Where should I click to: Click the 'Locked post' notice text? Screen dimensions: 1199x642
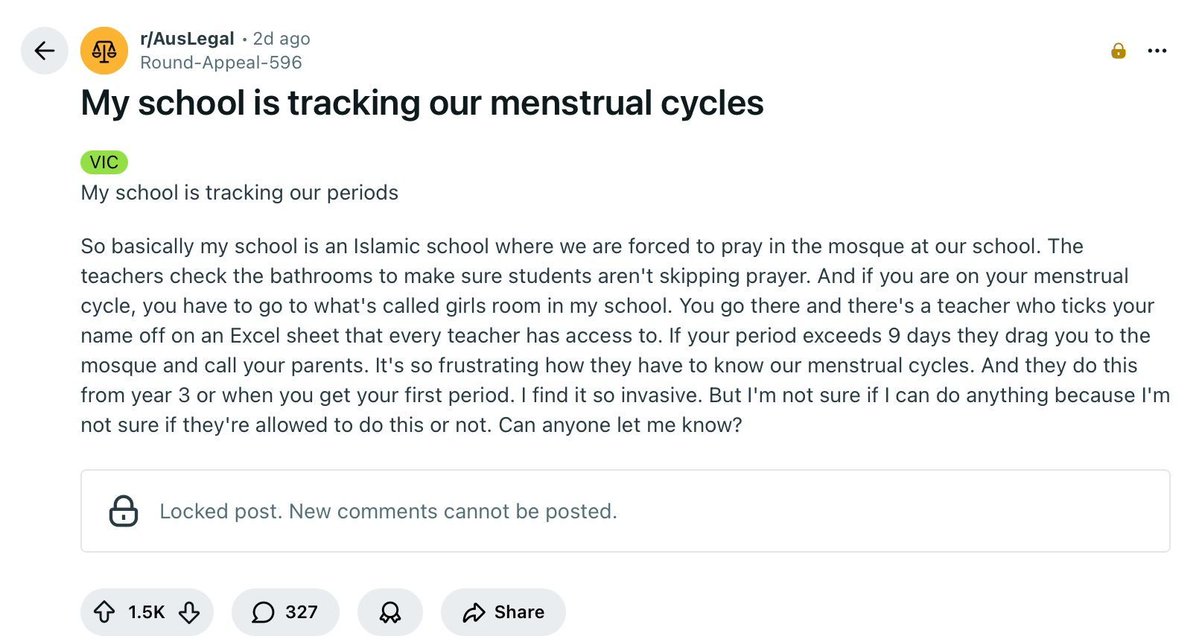[388, 511]
